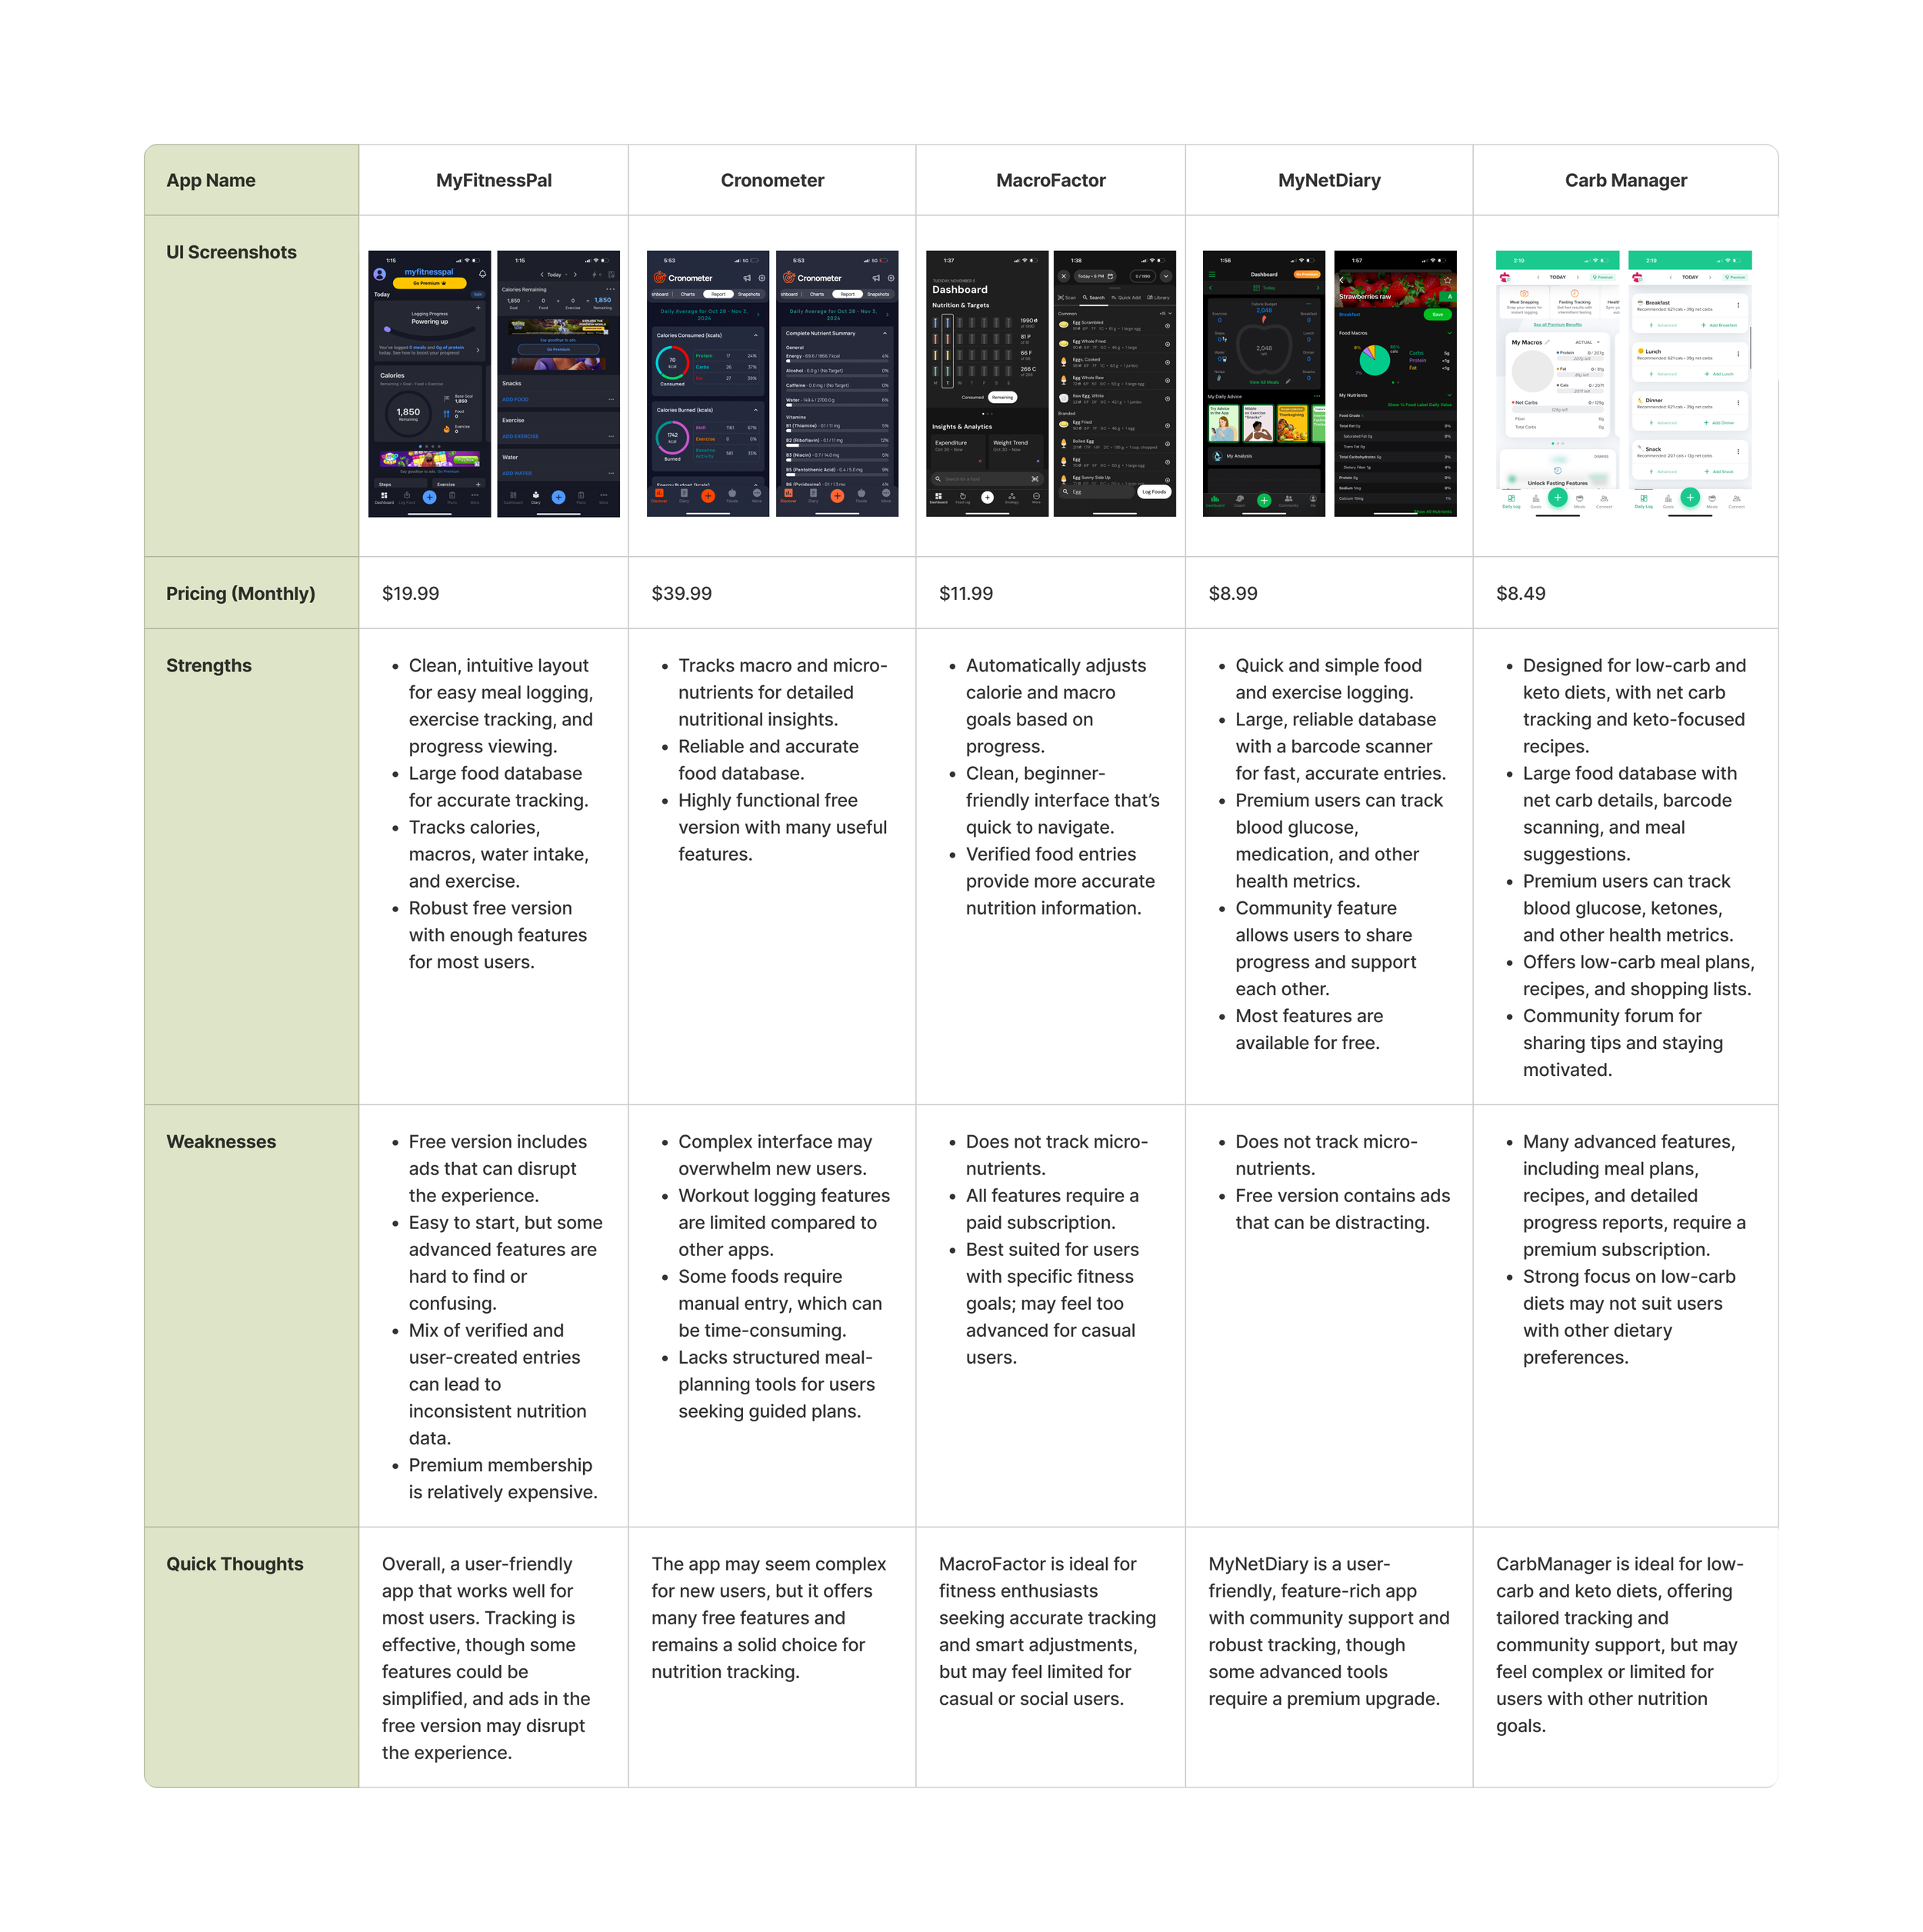Tap the Meal Snapping camera icon in Carb Manager
The width and height of the screenshot is (1923, 1932).
pyautogui.click(x=1525, y=293)
